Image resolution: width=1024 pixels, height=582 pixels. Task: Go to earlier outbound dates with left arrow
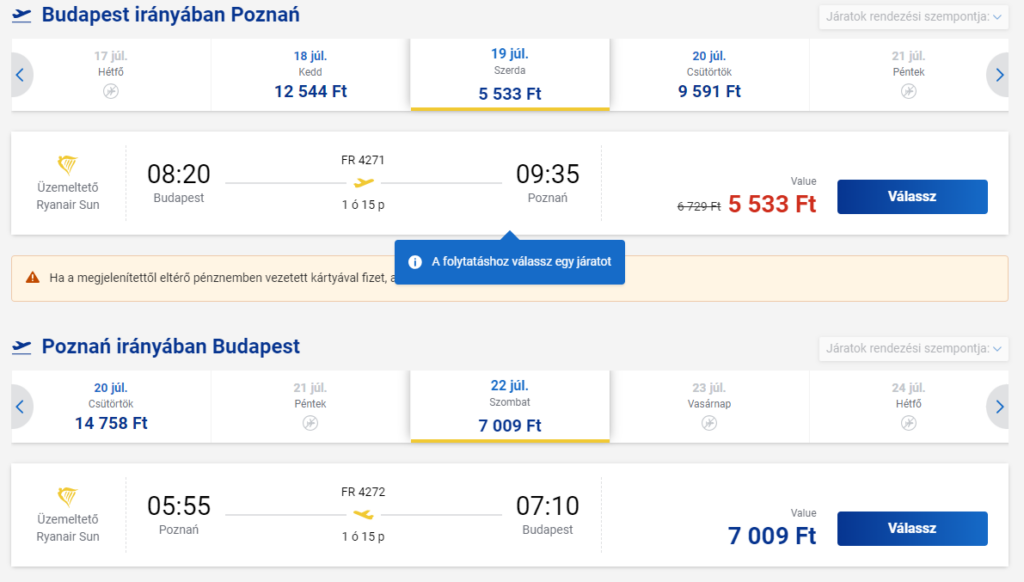coord(20,75)
